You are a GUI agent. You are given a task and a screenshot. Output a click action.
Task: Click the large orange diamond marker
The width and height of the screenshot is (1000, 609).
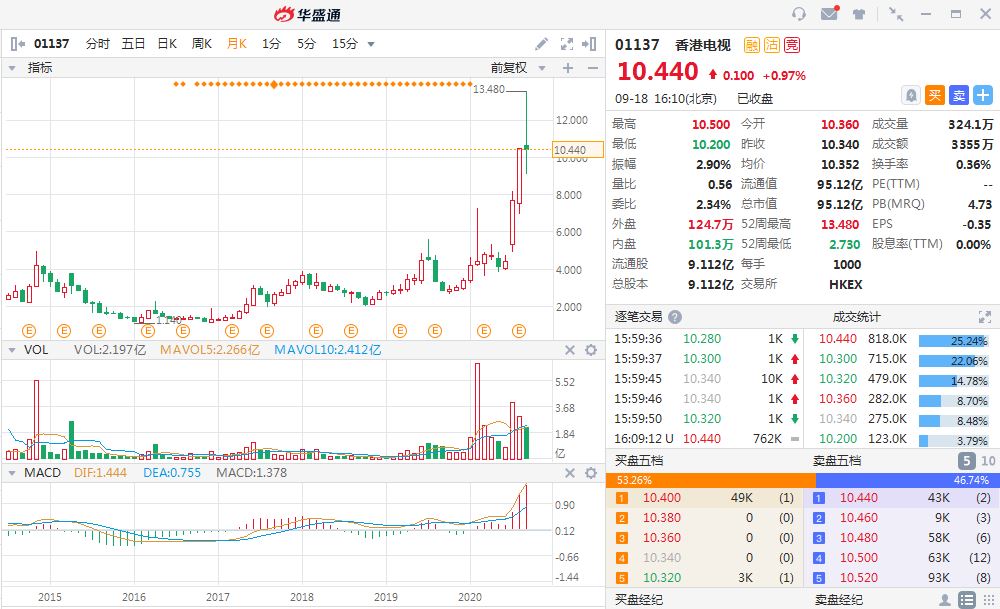point(274,84)
